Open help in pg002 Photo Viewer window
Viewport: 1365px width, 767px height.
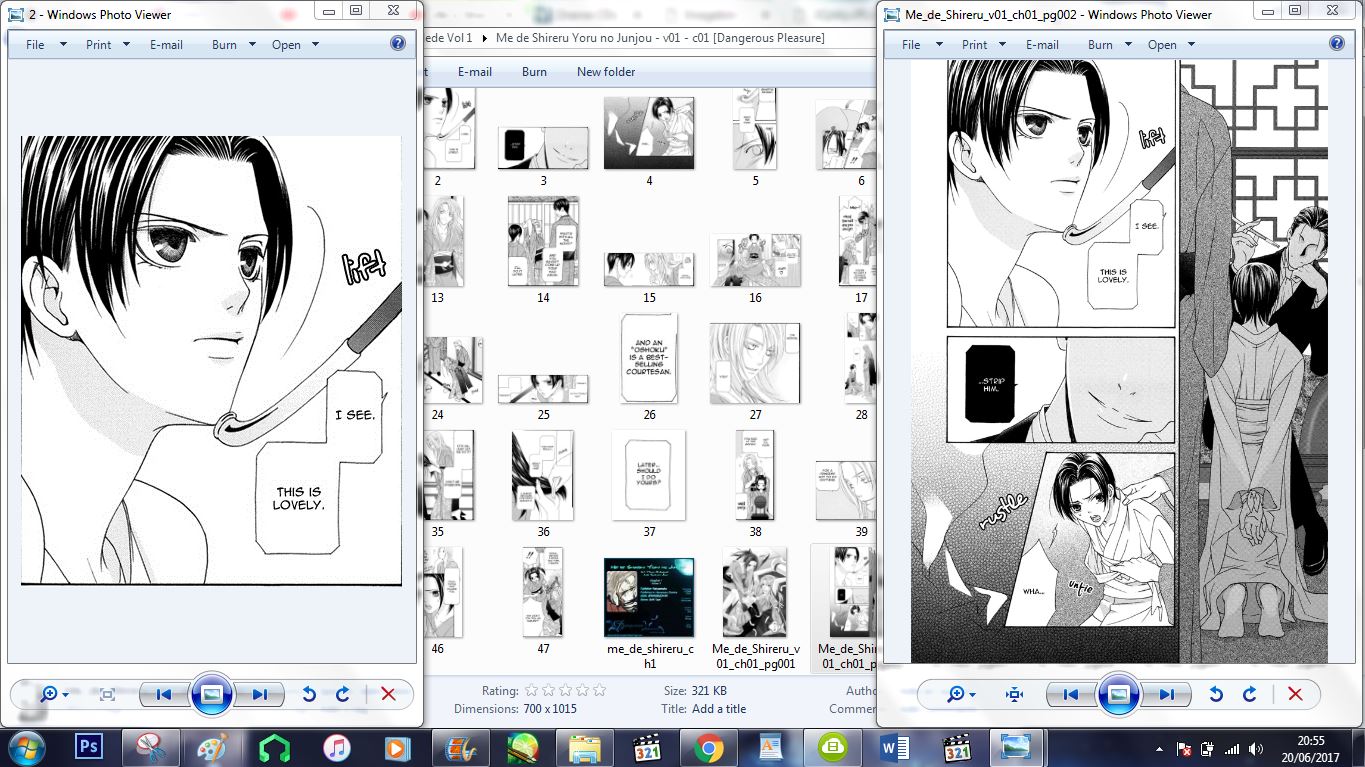tap(1337, 43)
